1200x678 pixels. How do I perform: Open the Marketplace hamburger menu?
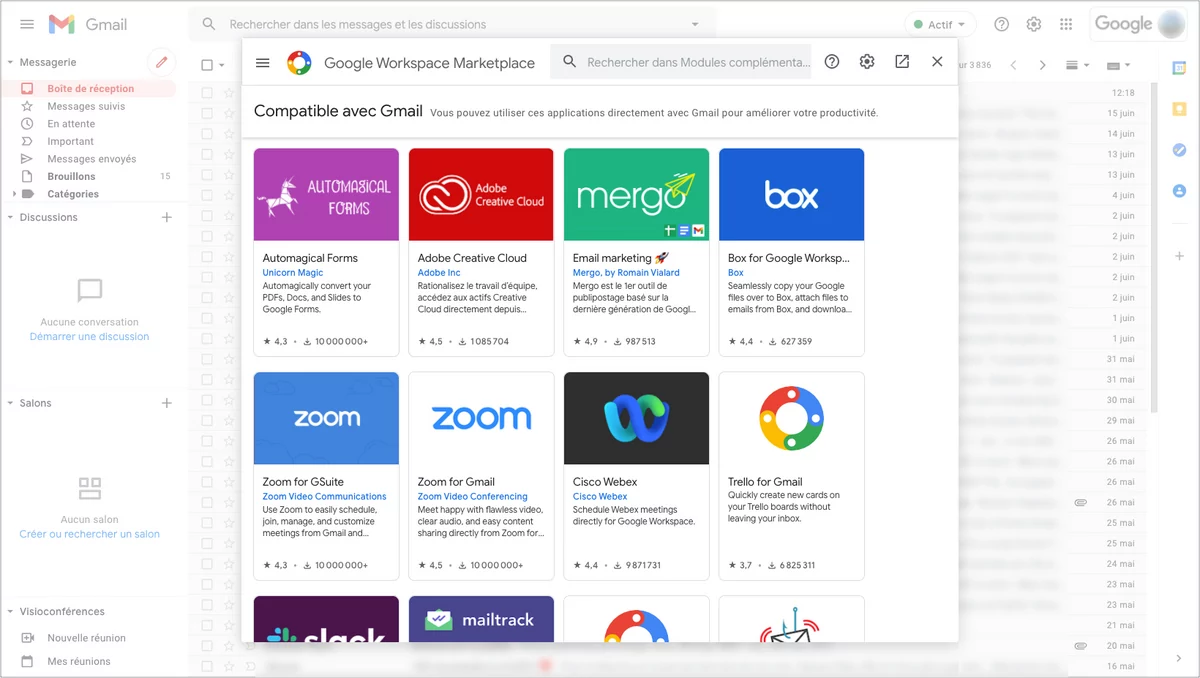263,62
